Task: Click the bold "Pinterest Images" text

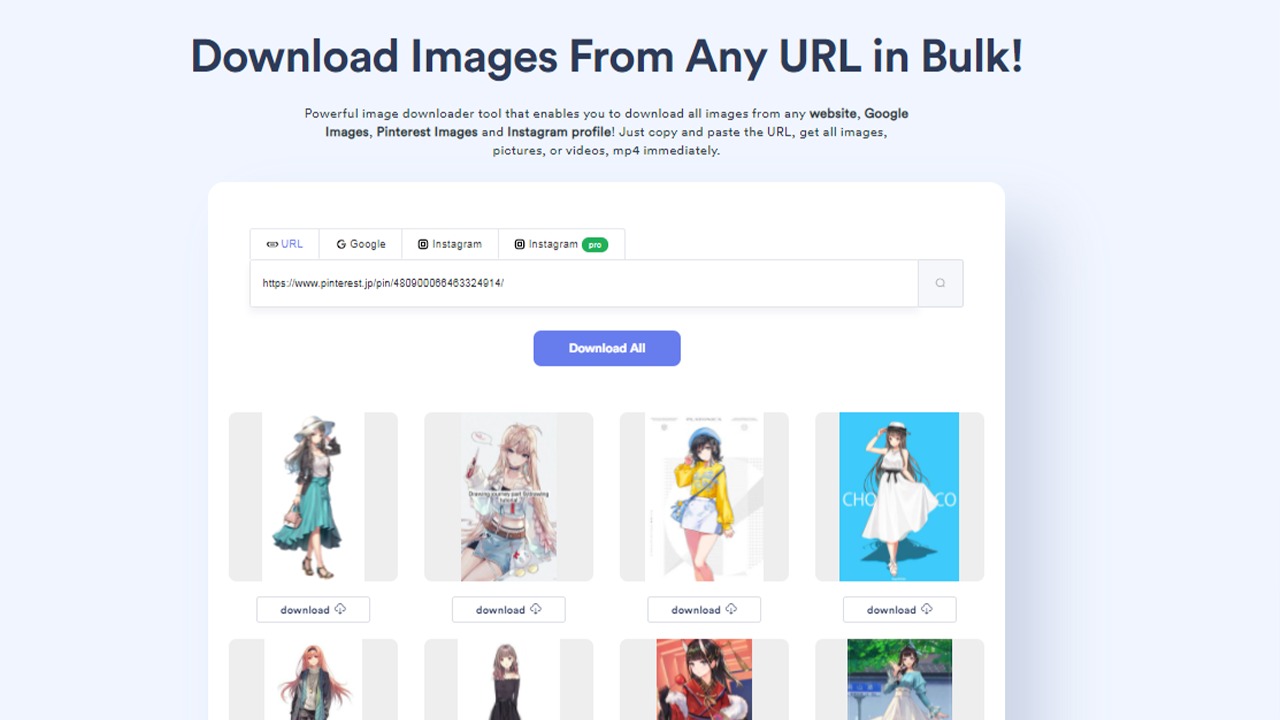Action: pyautogui.click(x=427, y=132)
